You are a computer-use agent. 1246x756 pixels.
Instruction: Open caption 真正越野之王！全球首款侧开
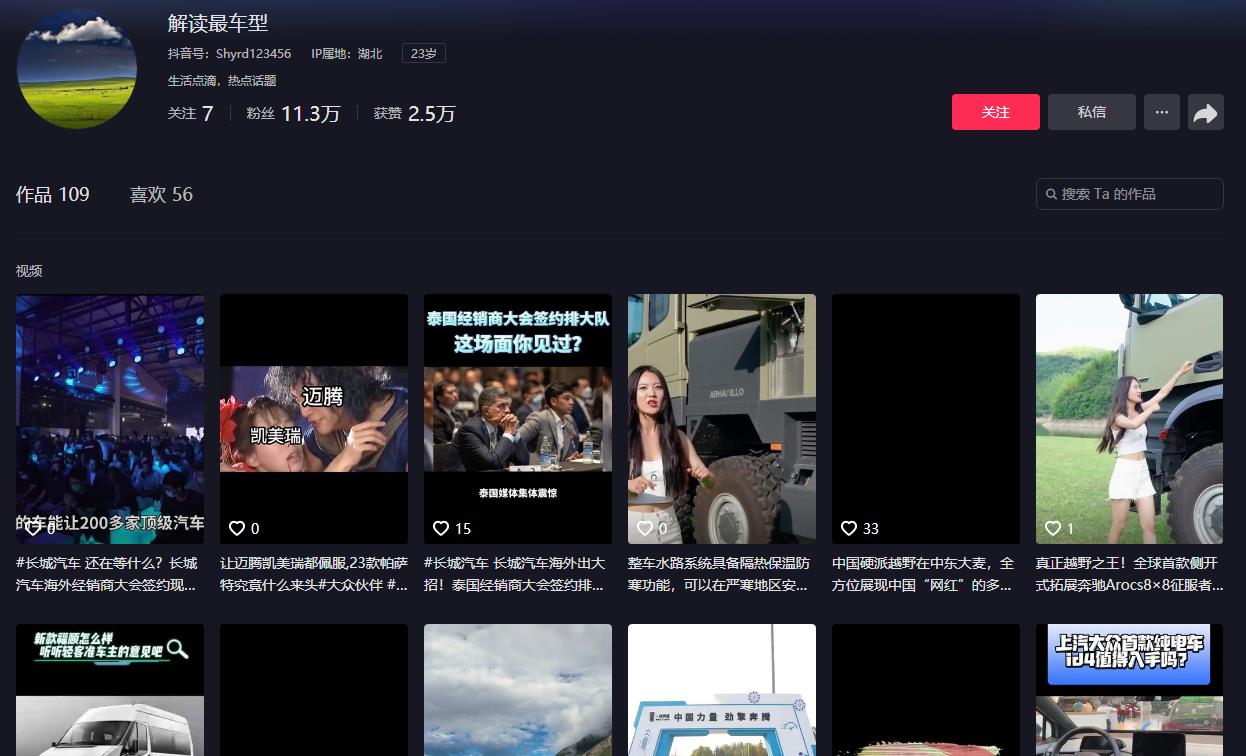point(1129,574)
